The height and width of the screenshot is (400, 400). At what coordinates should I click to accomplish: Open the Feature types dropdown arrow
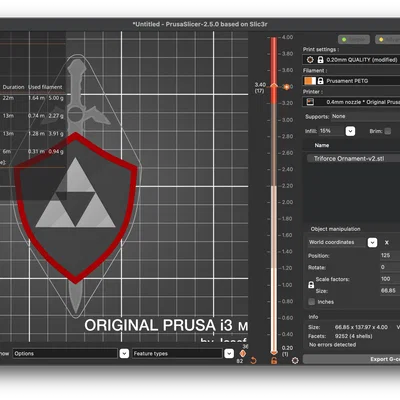(229, 353)
